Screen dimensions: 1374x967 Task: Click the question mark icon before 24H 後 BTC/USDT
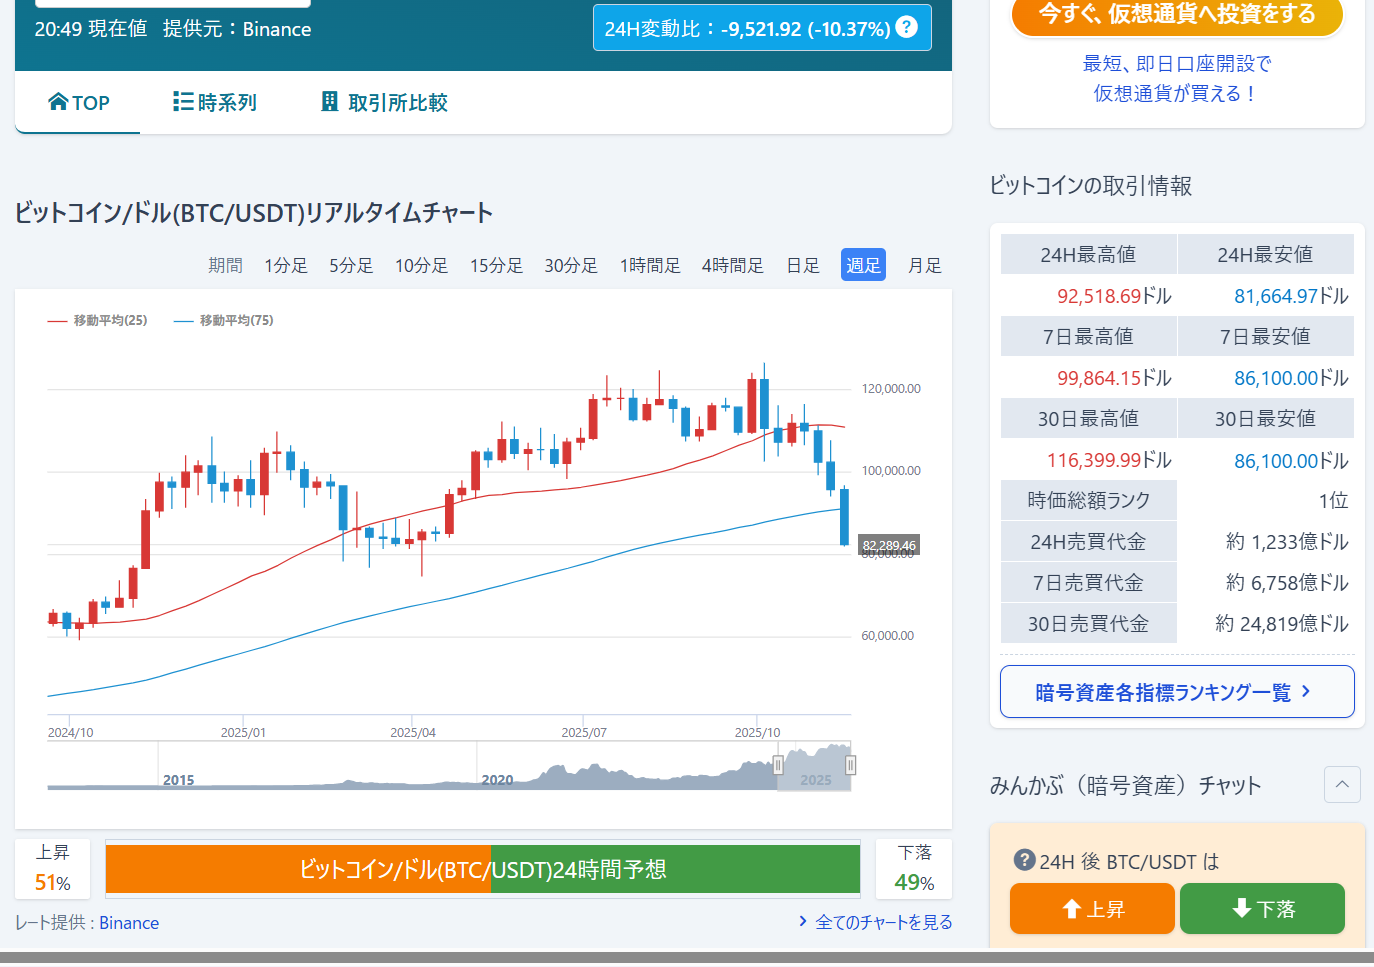(x=1024, y=860)
